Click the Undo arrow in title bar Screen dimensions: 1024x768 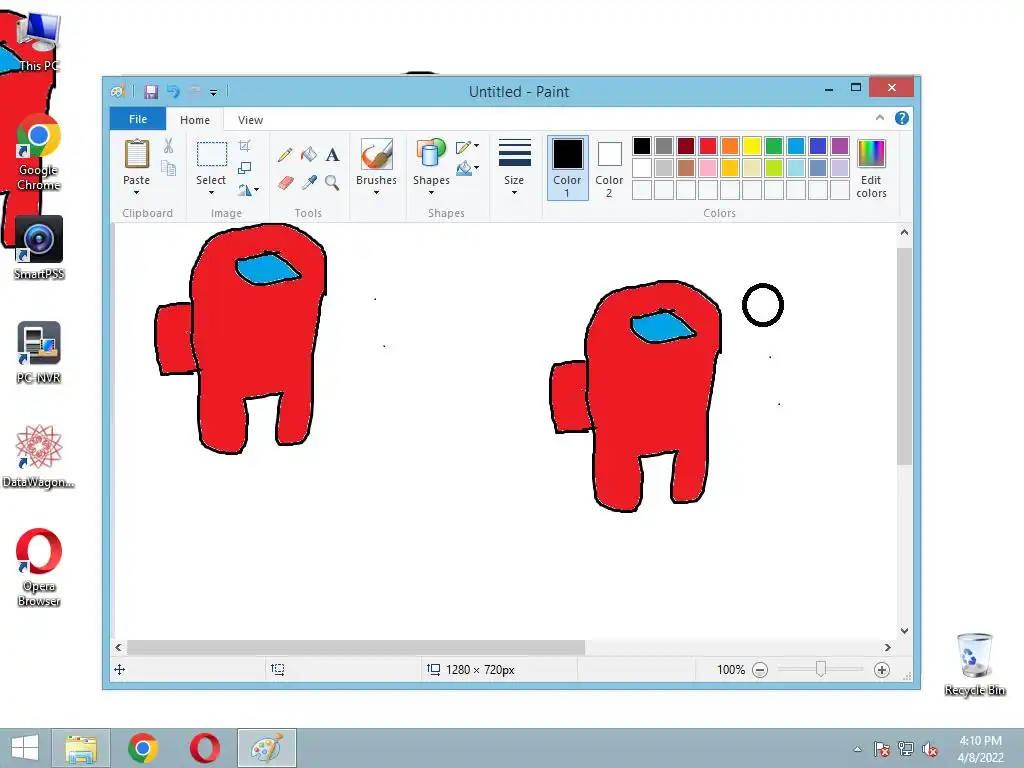pos(173,91)
